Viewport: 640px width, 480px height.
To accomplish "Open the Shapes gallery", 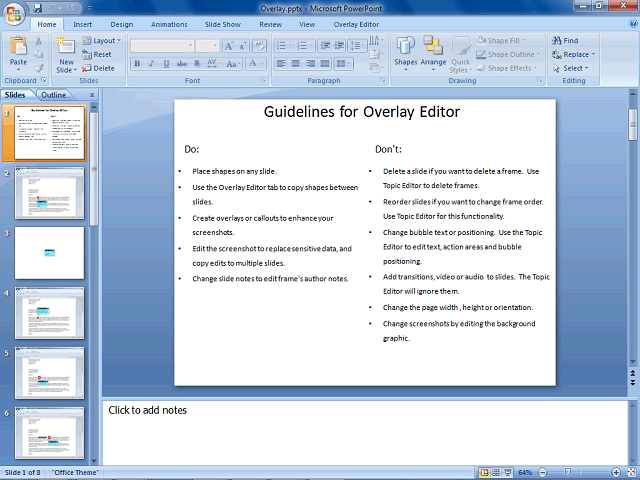I will pos(406,54).
